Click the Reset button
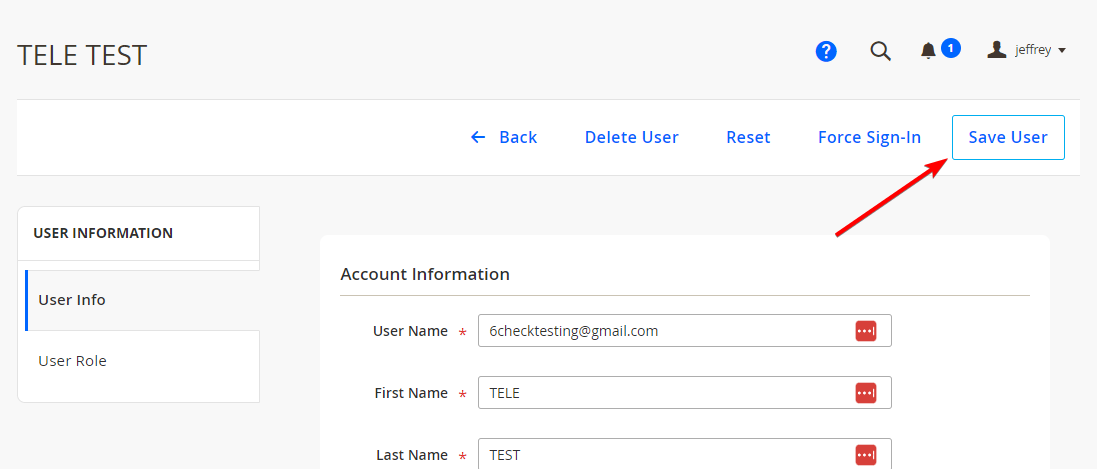1097x469 pixels. [748, 137]
